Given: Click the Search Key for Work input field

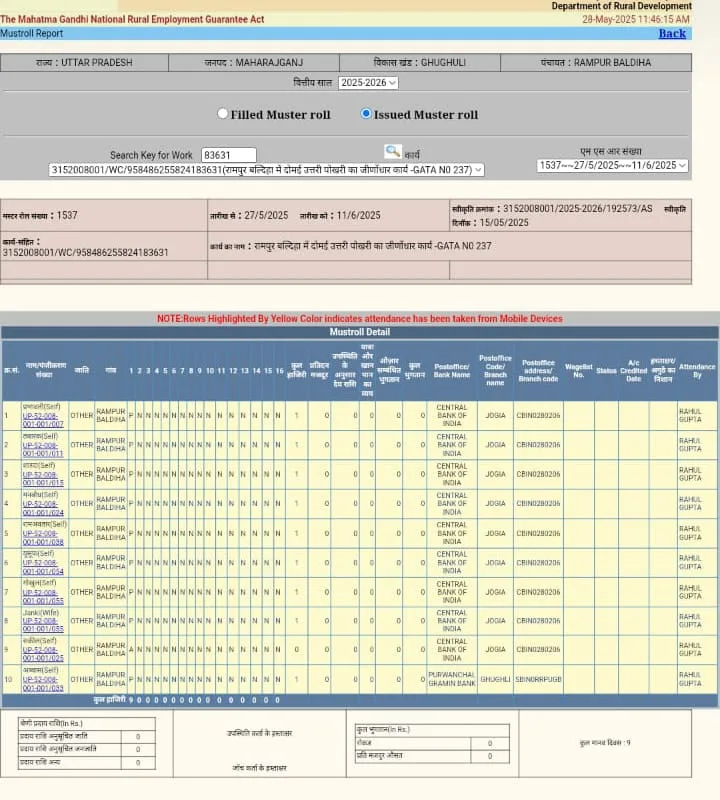Looking at the screenshot, I should pyautogui.click(x=229, y=155).
